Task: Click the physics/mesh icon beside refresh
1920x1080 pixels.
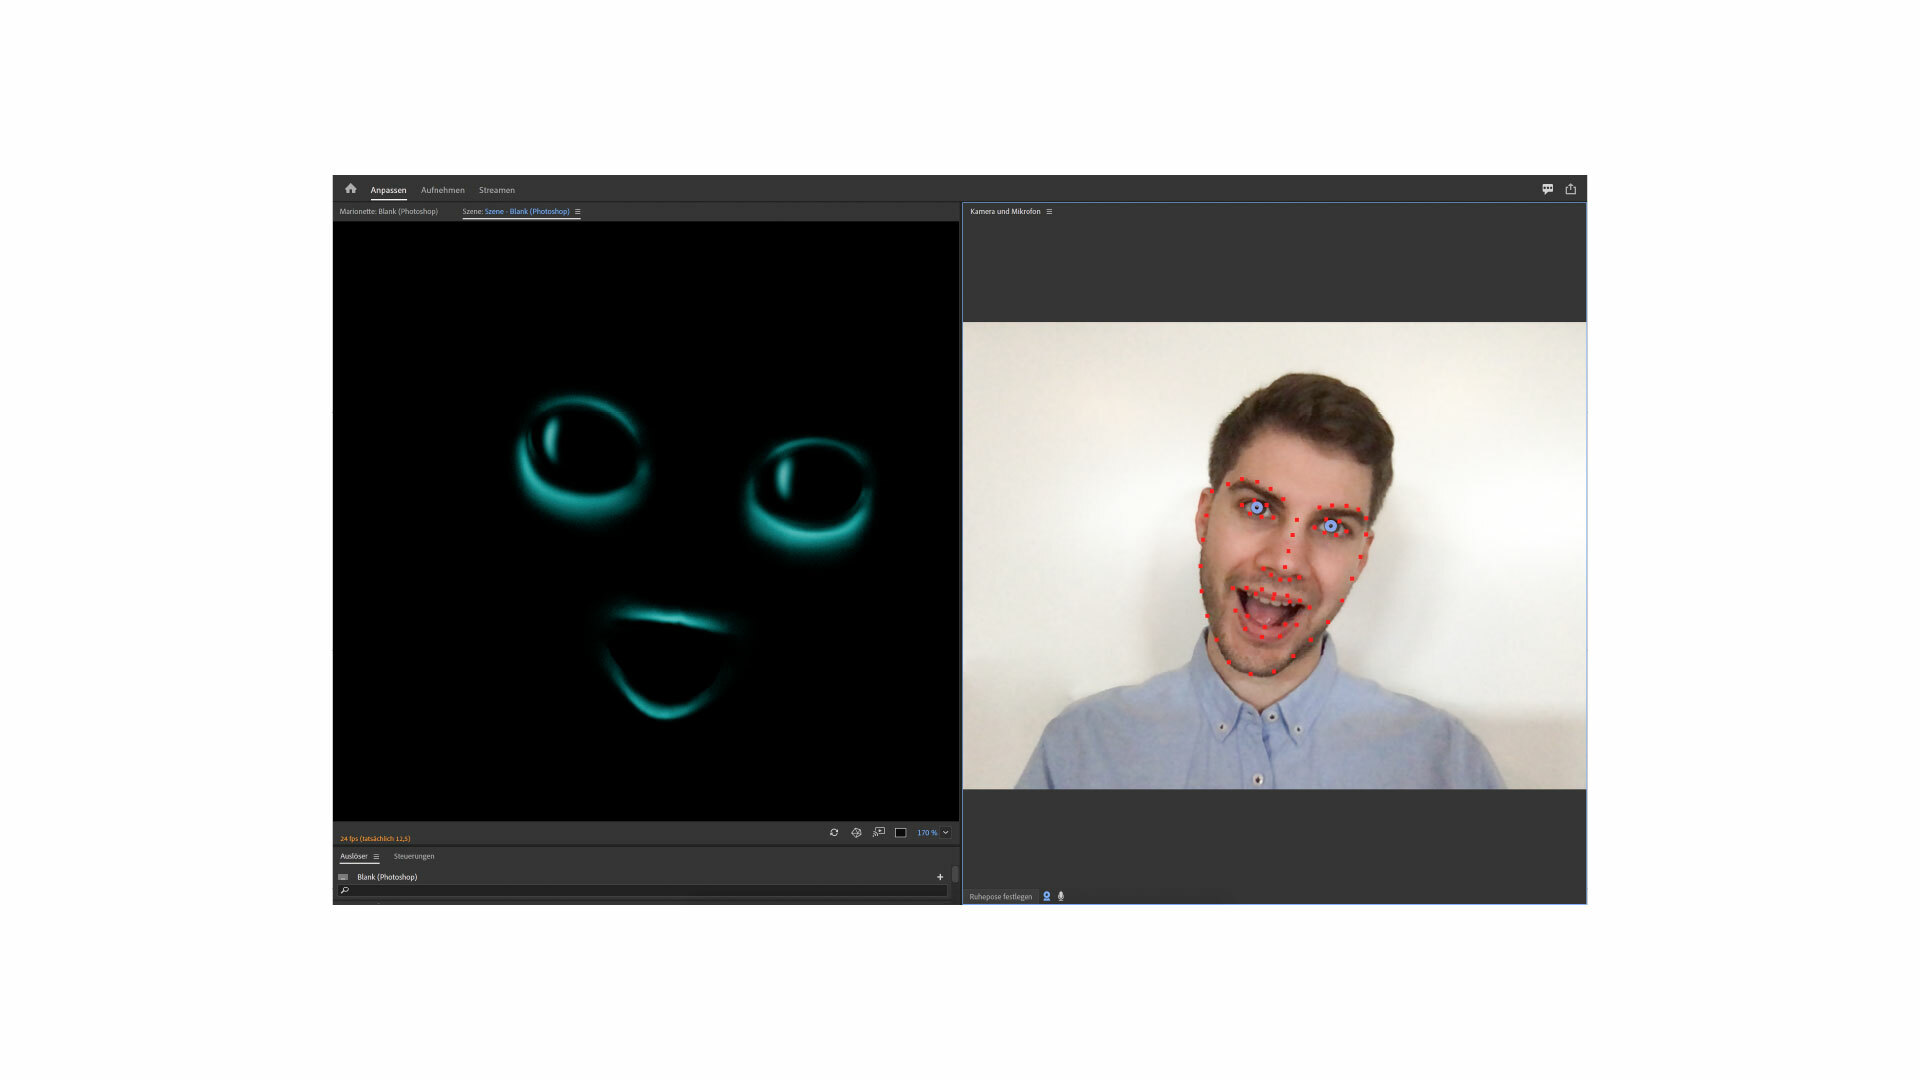Action: coord(856,832)
